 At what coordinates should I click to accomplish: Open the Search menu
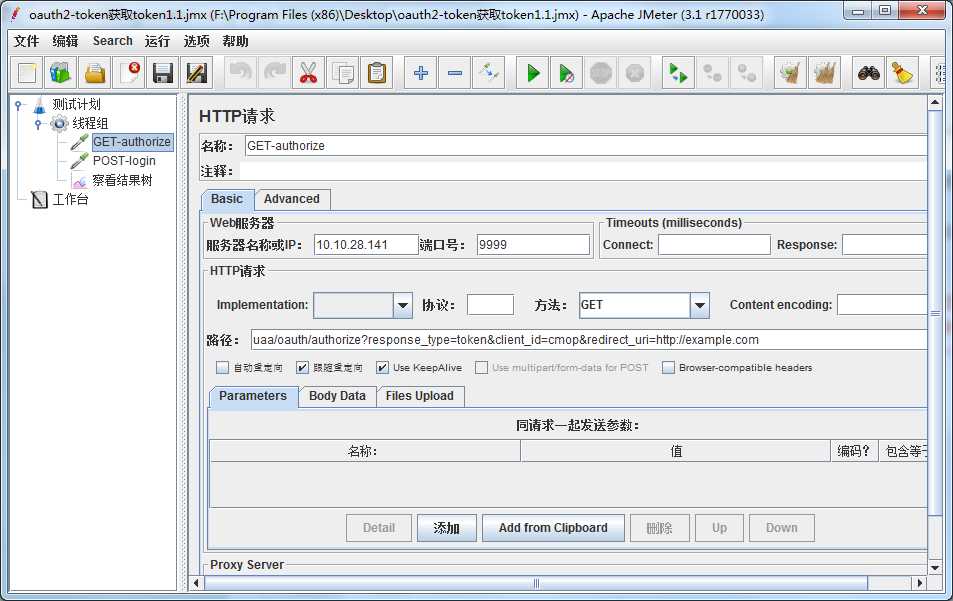[112, 41]
